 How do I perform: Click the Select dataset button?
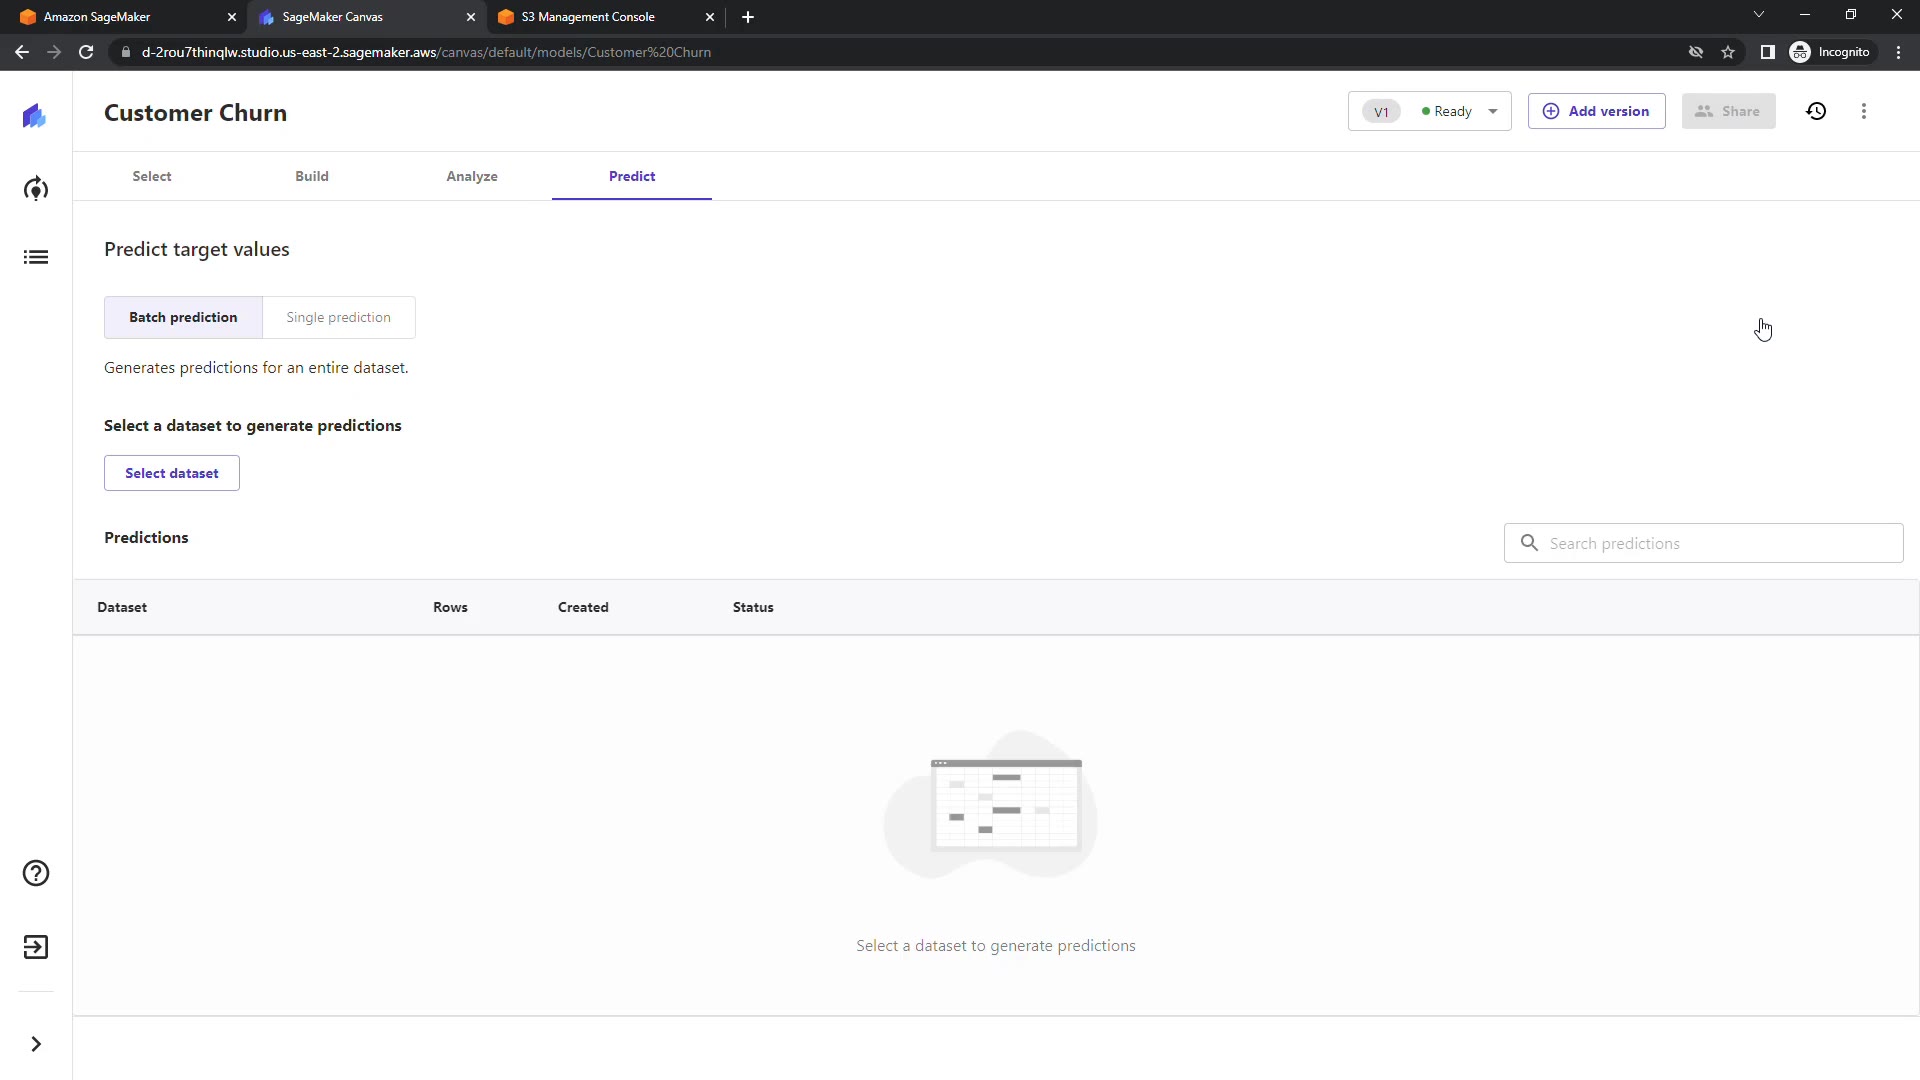pyautogui.click(x=172, y=473)
